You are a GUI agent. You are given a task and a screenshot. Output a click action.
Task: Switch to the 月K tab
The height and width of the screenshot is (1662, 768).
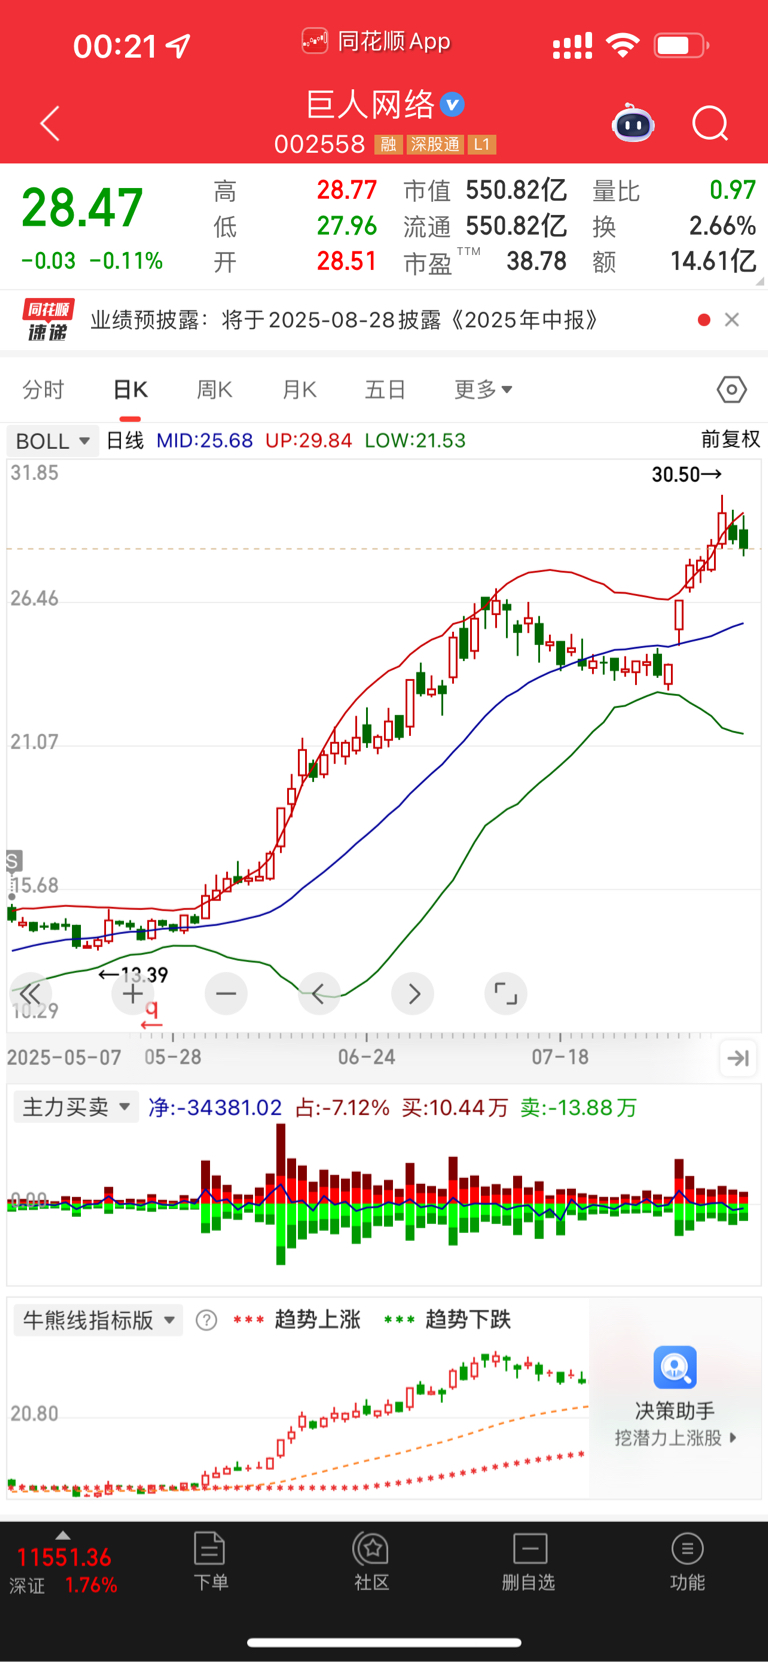[299, 389]
